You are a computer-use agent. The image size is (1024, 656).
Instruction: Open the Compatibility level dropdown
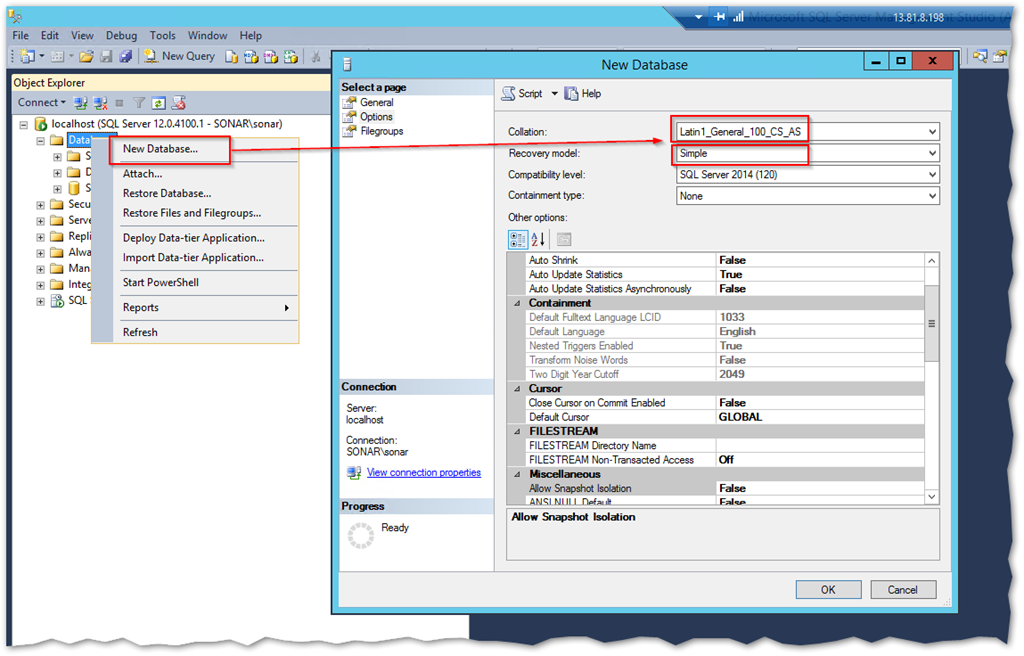tap(932, 175)
